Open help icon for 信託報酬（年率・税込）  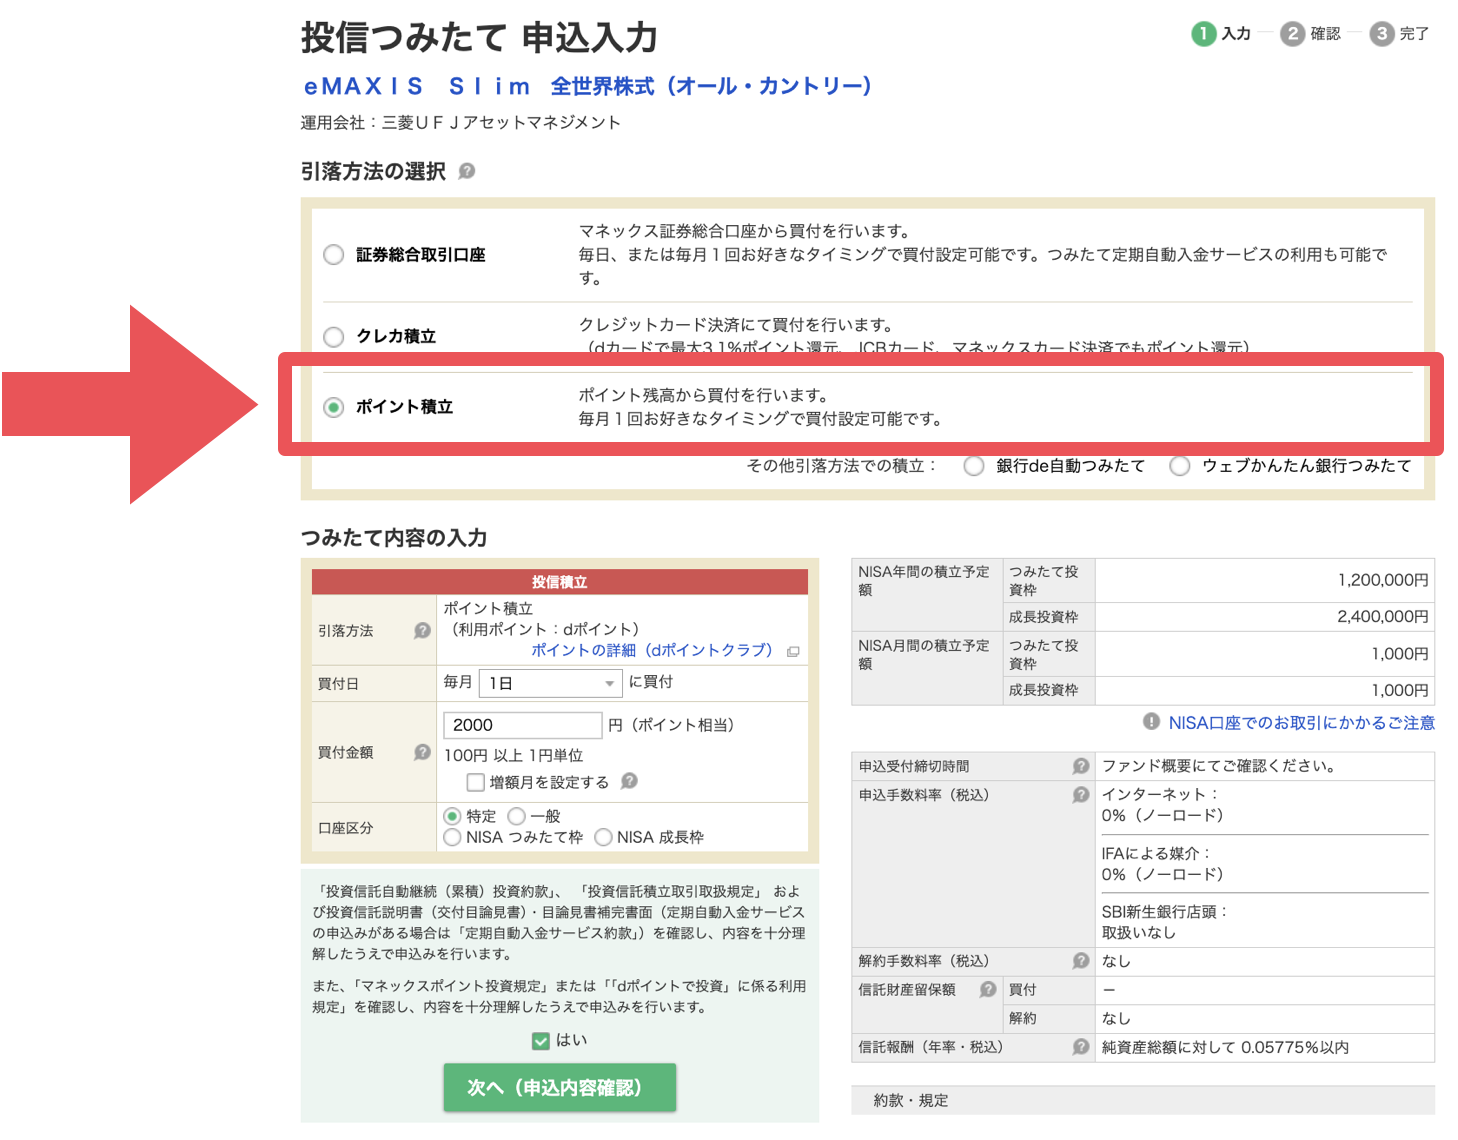1080,1047
